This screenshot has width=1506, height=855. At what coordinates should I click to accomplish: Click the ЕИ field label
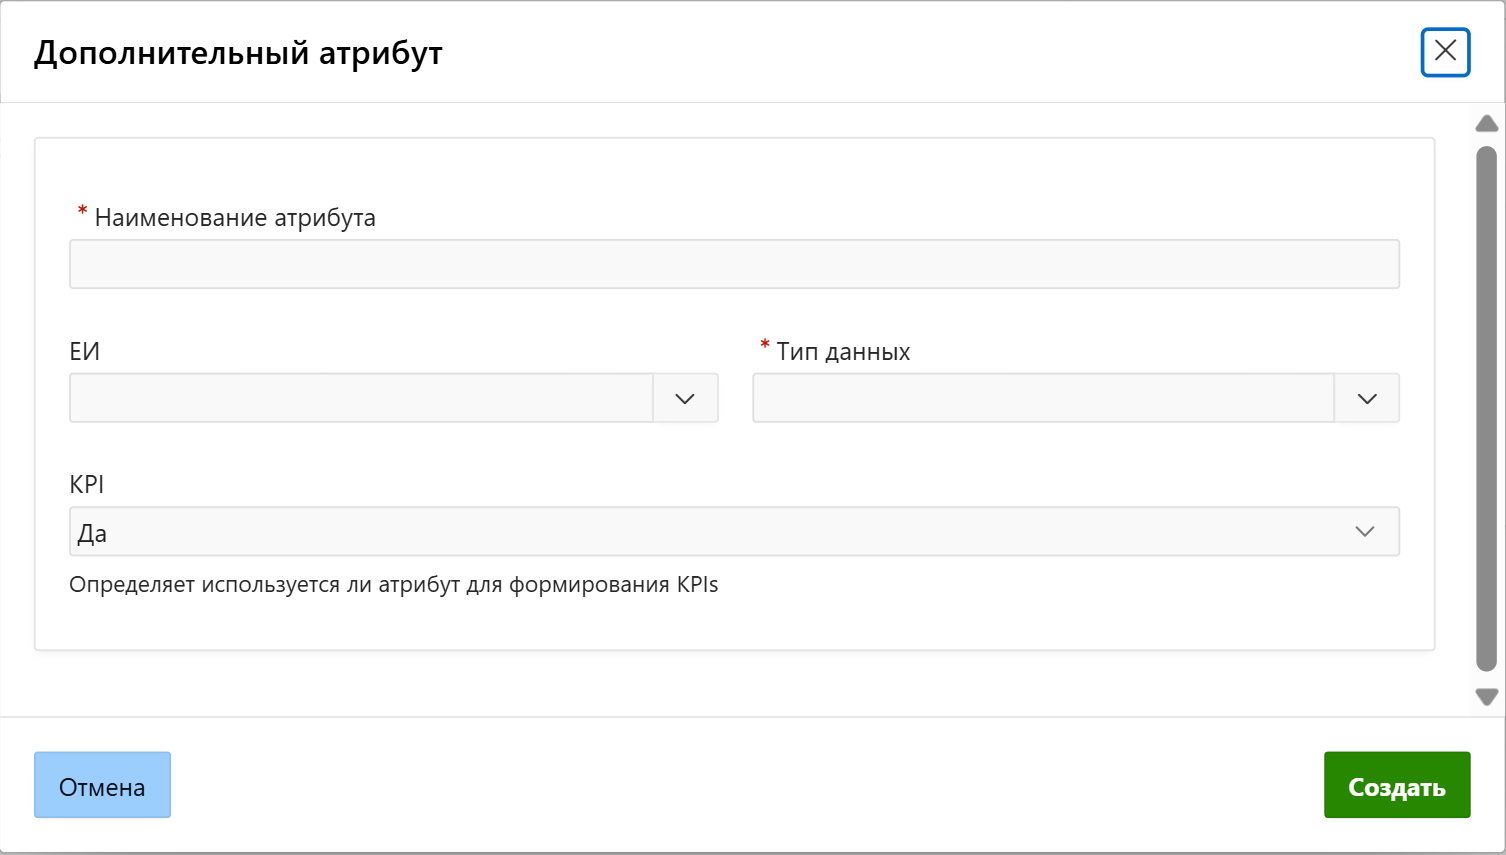(x=85, y=352)
